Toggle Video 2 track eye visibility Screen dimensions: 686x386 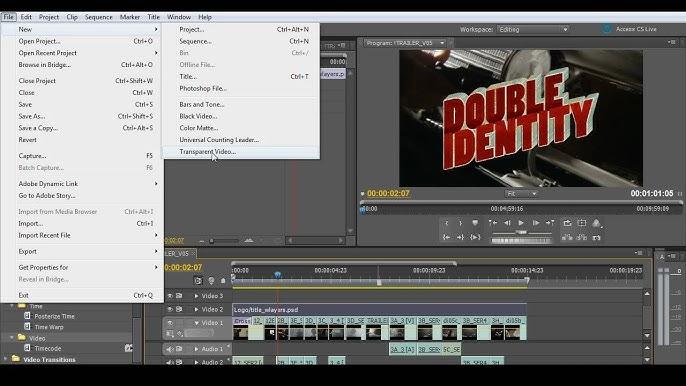(x=170, y=309)
